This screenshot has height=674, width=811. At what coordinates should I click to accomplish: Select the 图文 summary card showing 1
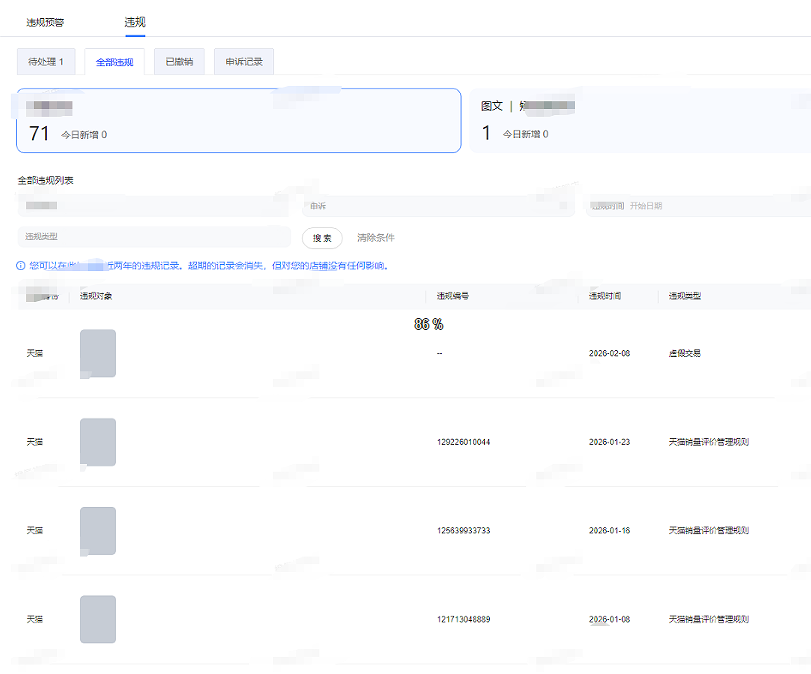tap(640, 121)
